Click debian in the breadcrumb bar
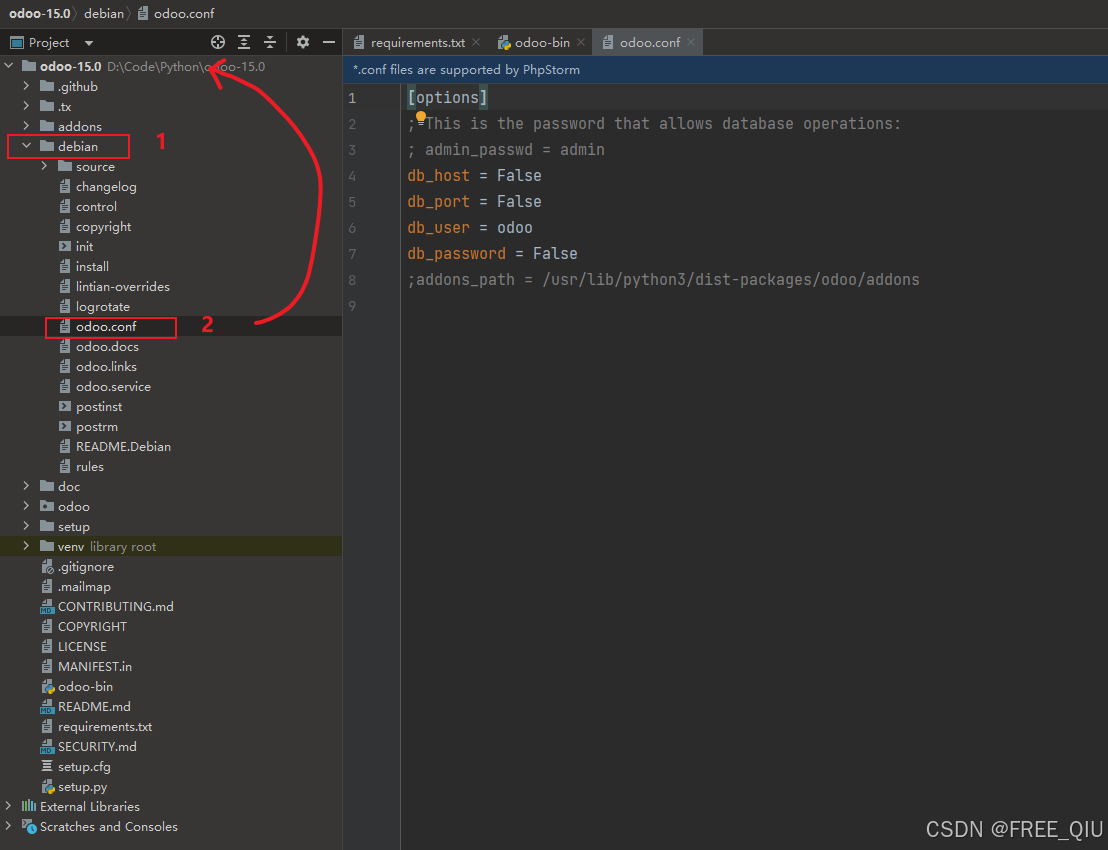This screenshot has height=850, width=1108. [104, 13]
